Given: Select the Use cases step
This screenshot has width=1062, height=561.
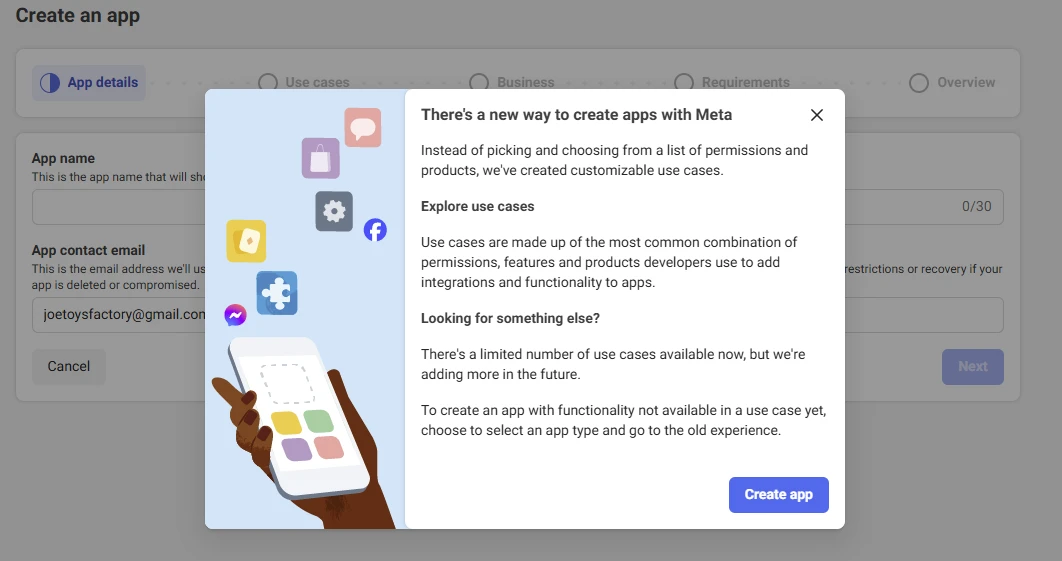Looking at the screenshot, I should [304, 83].
